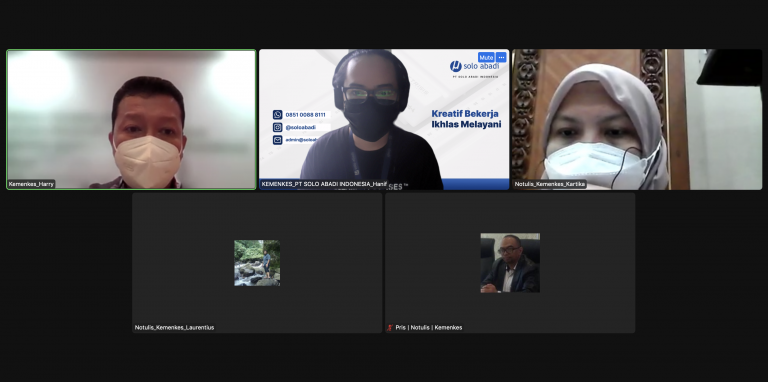
Task: Select Kemenkes_Harry's video tile
Action: click(131, 119)
